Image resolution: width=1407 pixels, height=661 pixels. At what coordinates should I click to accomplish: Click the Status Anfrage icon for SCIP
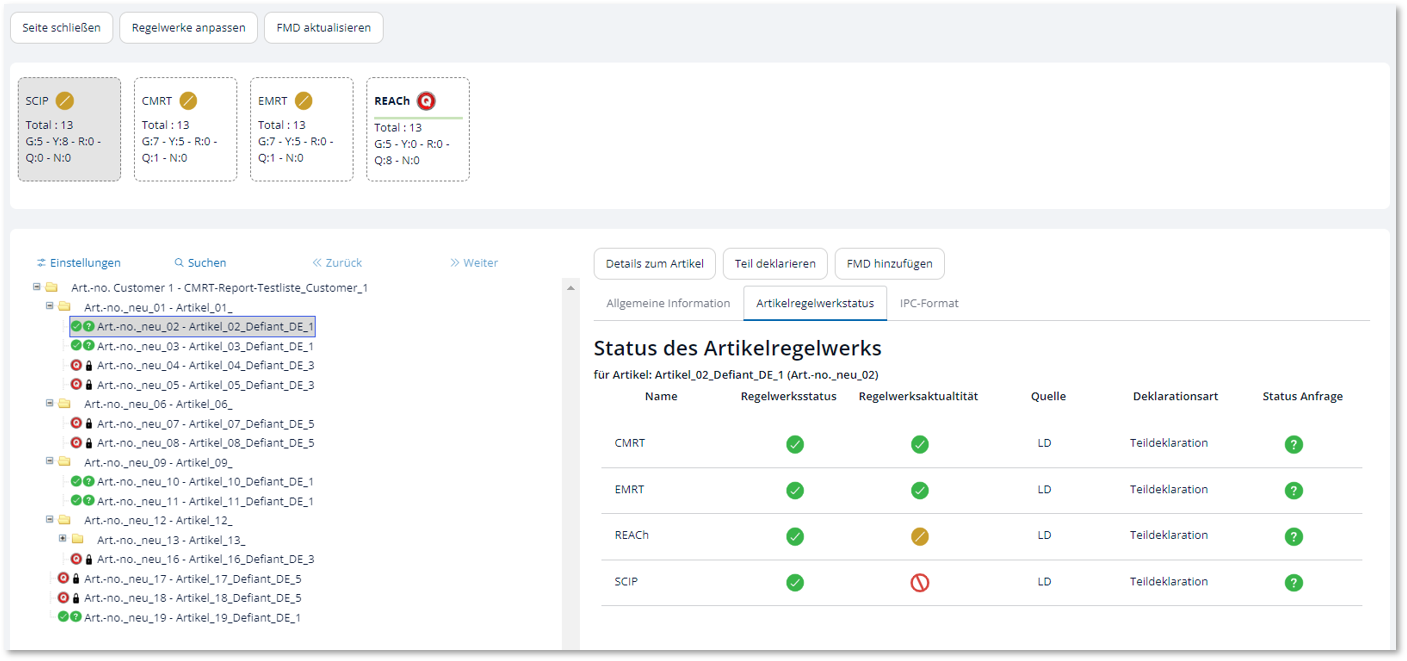(x=1293, y=582)
